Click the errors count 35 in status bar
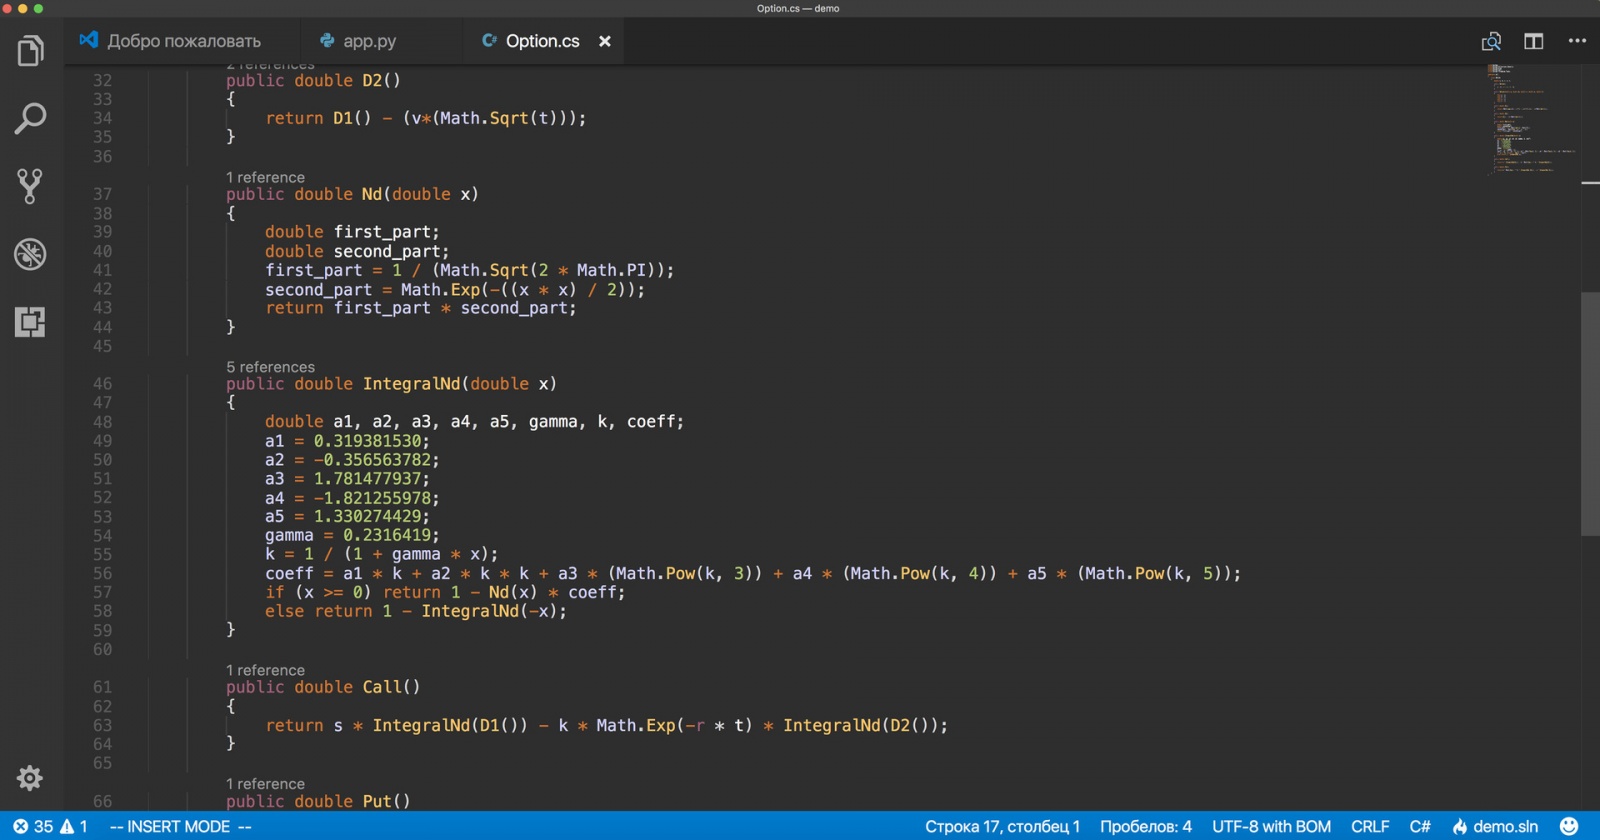This screenshot has height=840, width=1600. (x=33, y=827)
